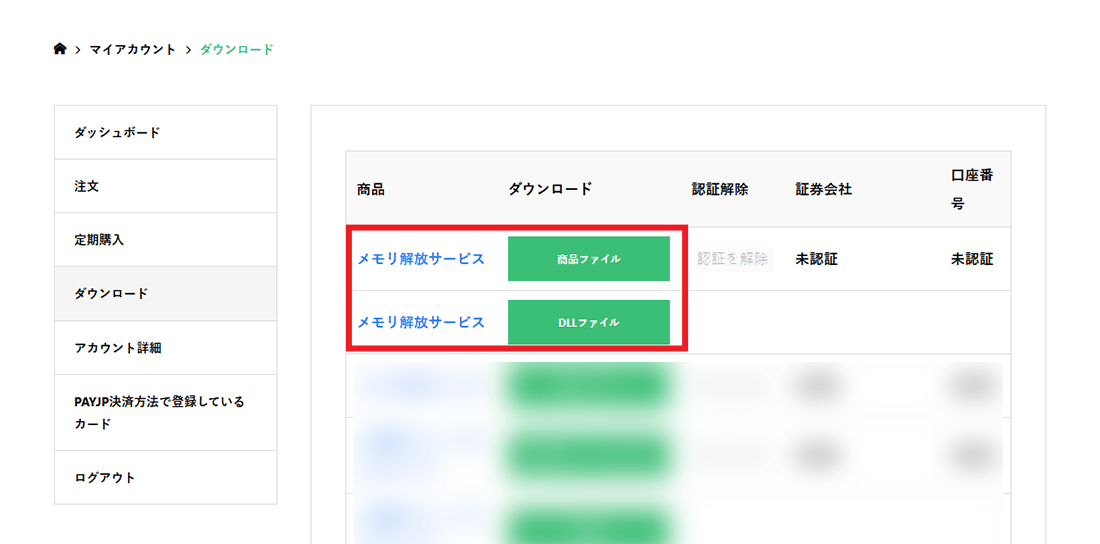Click the green ダウンロード breadcrumb text

coord(236,49)
